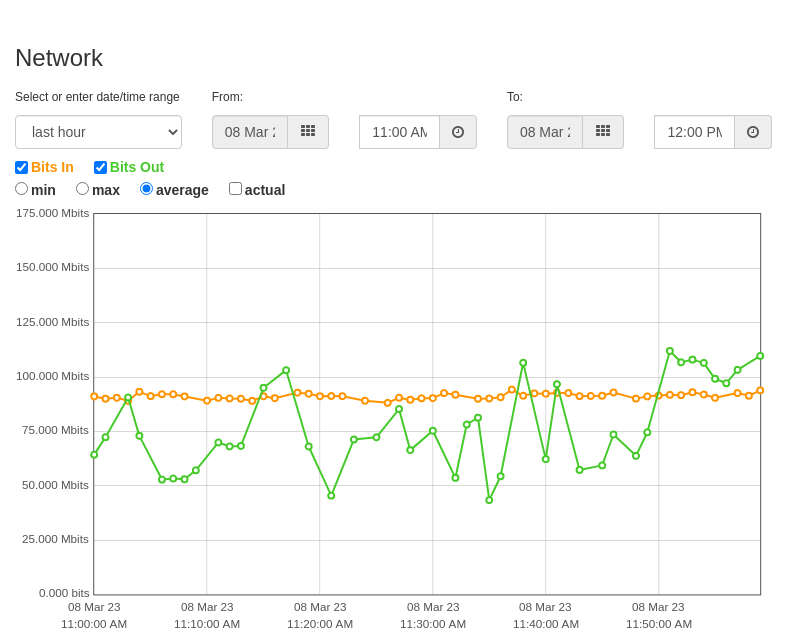
Task: Click the '11:00:00 AM' x-axis label
Action: point(94,624)
